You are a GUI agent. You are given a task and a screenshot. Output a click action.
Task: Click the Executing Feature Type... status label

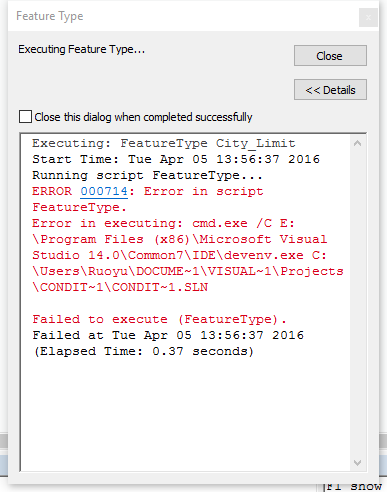[81, 50]
